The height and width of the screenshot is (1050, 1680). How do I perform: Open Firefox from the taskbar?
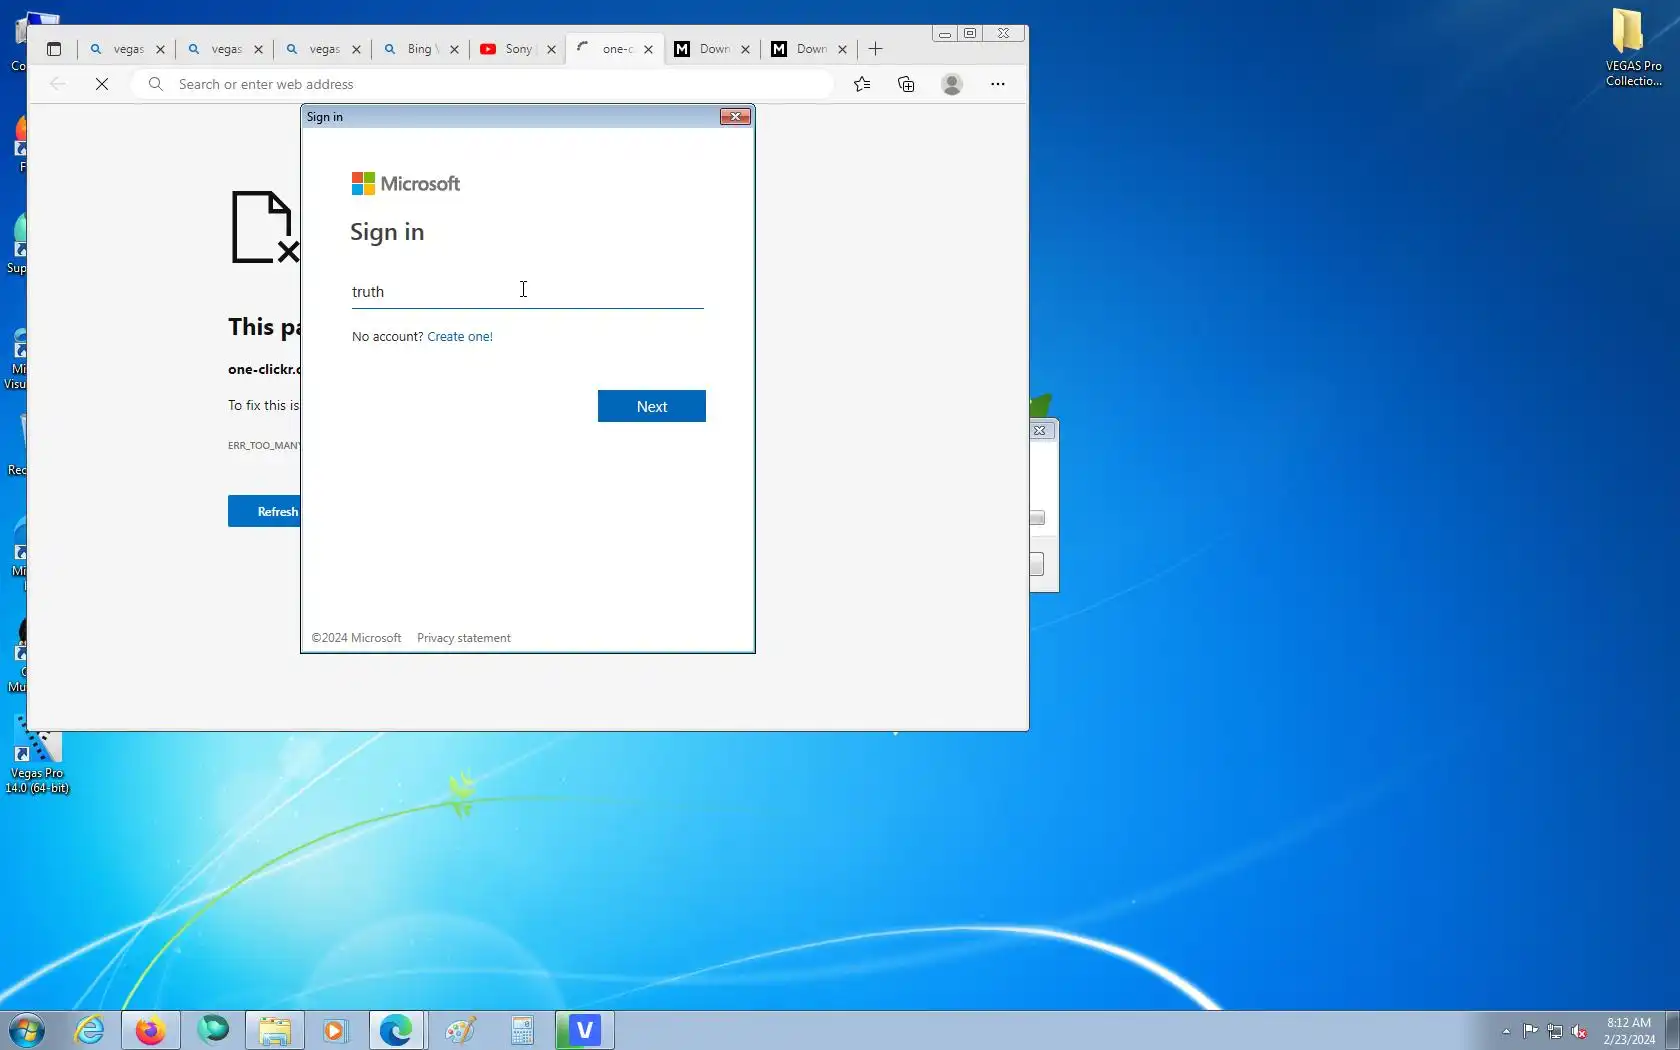150,1030
